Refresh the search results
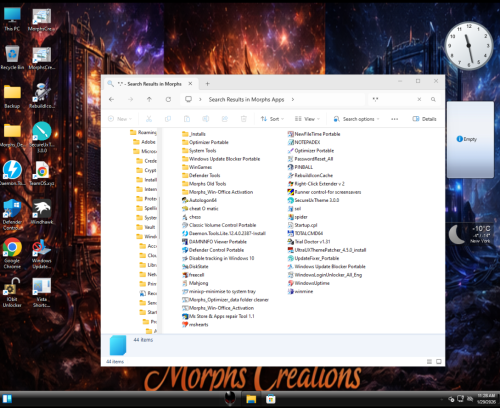500x408 pixels. (x=168, y=99)
